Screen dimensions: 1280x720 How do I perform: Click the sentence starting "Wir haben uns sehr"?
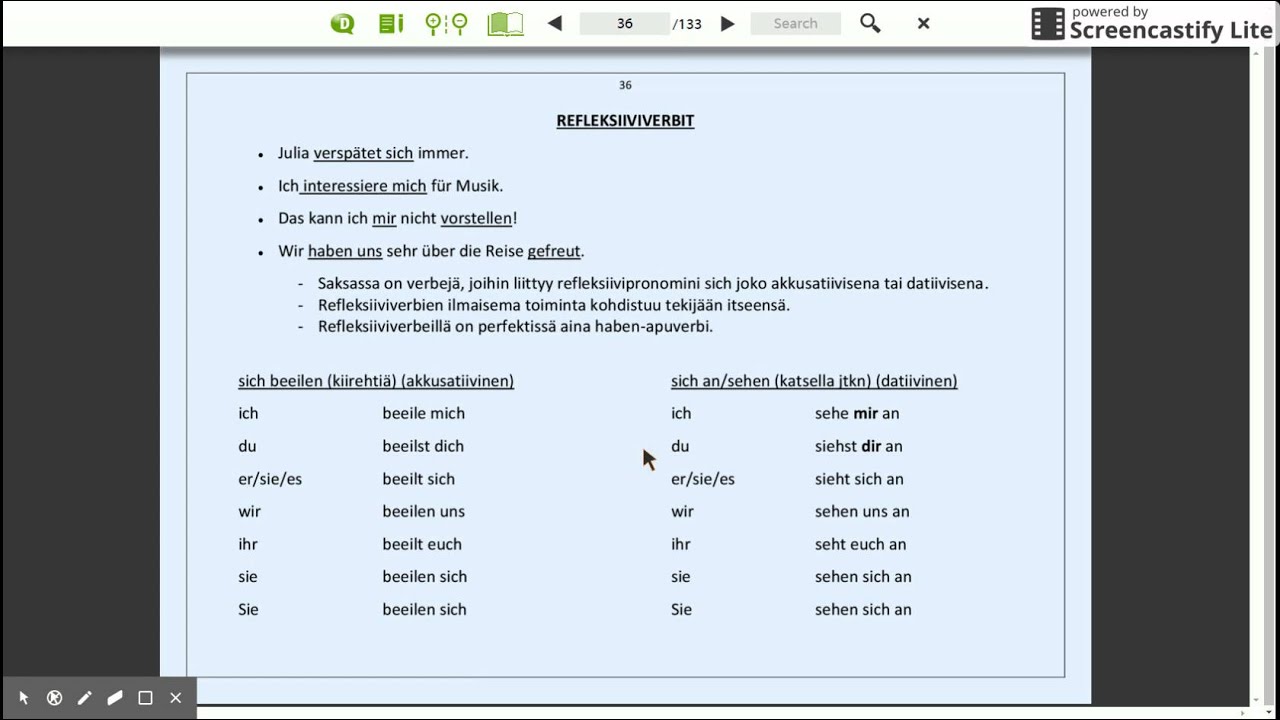[431, 251]
